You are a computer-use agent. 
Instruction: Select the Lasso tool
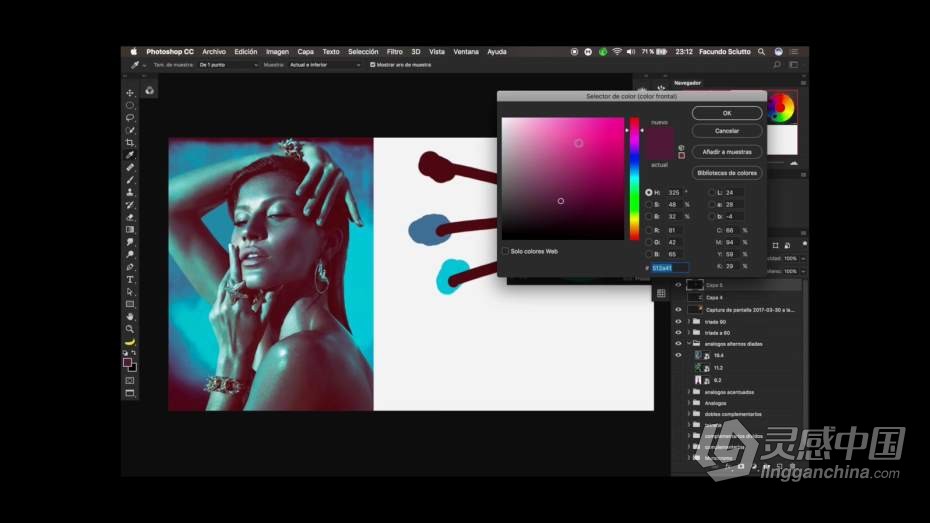click(x=130, y=118)
